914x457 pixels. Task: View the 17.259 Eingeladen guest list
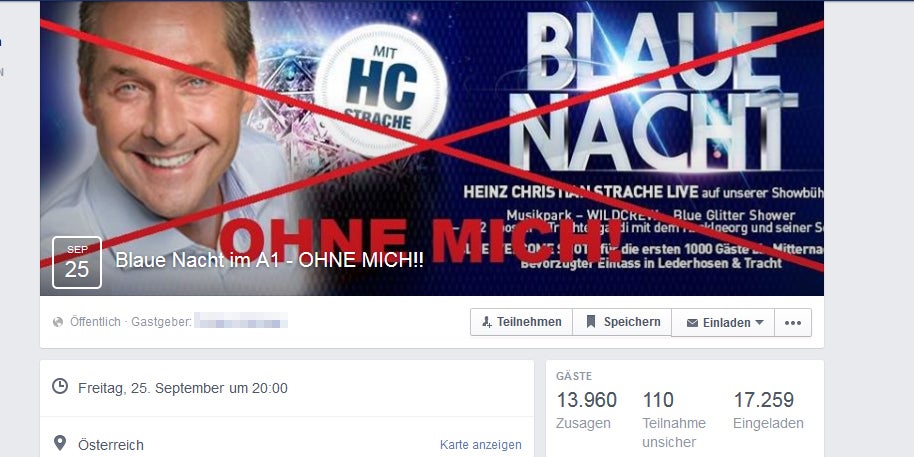pos(768,410)
